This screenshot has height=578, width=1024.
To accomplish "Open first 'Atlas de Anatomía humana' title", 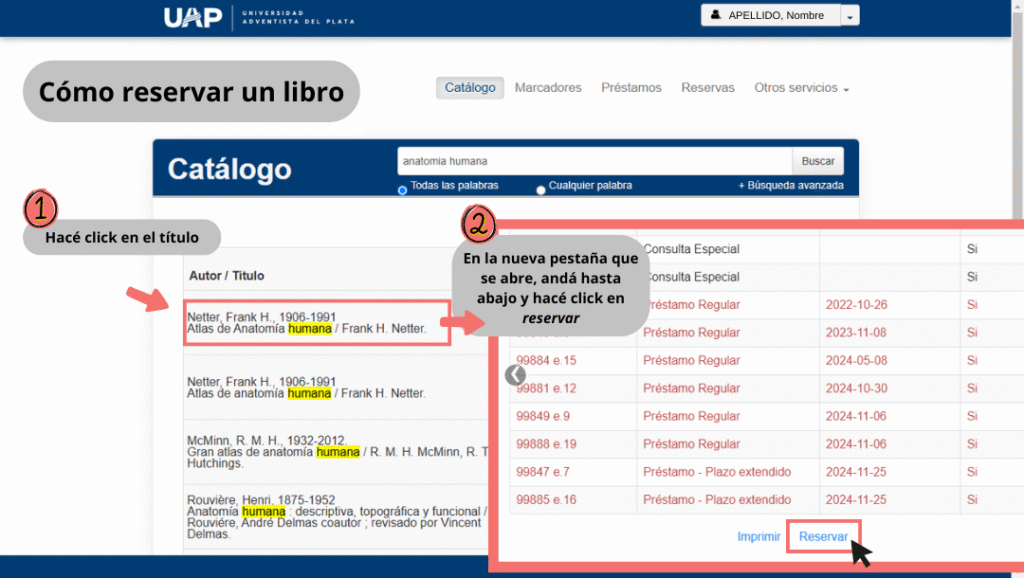I will (x=307, y=328).
